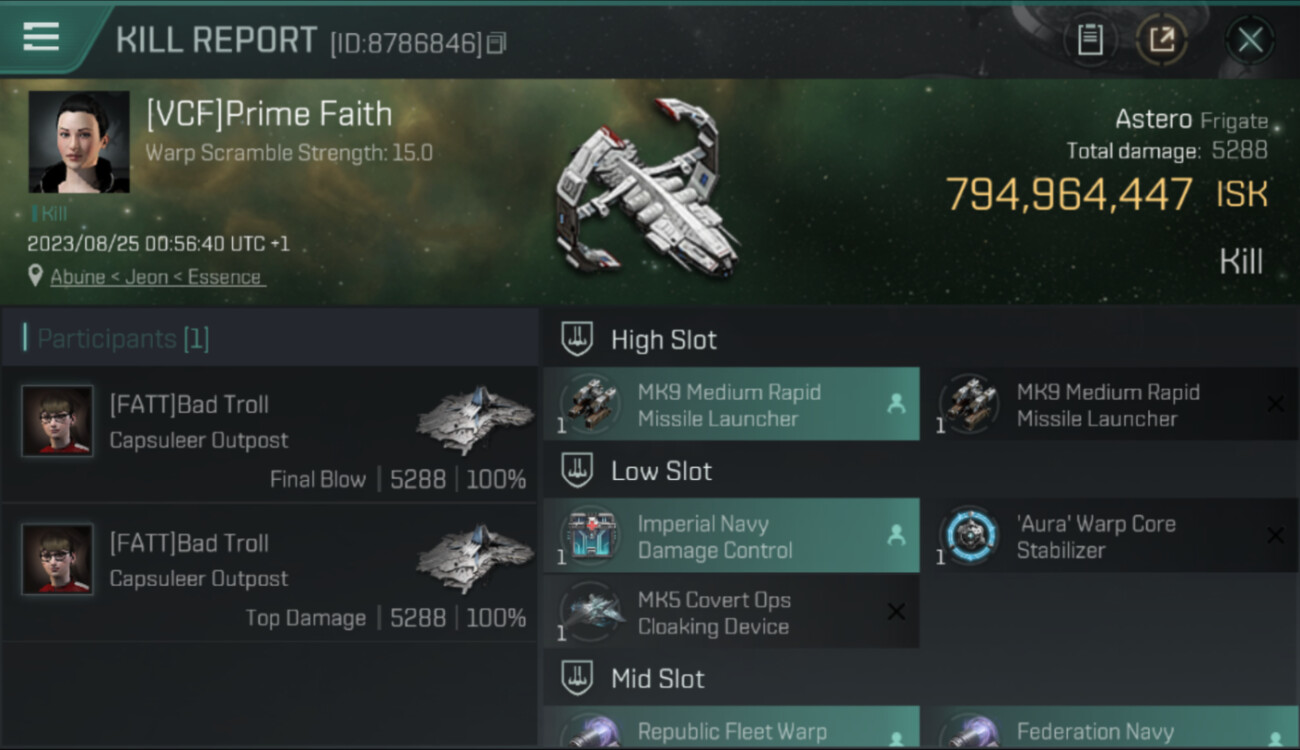The width and height of the screenshot is (1300, 750).
Task: Open the Abune < Jeon < Essence location link
Action: click(156, 277)
